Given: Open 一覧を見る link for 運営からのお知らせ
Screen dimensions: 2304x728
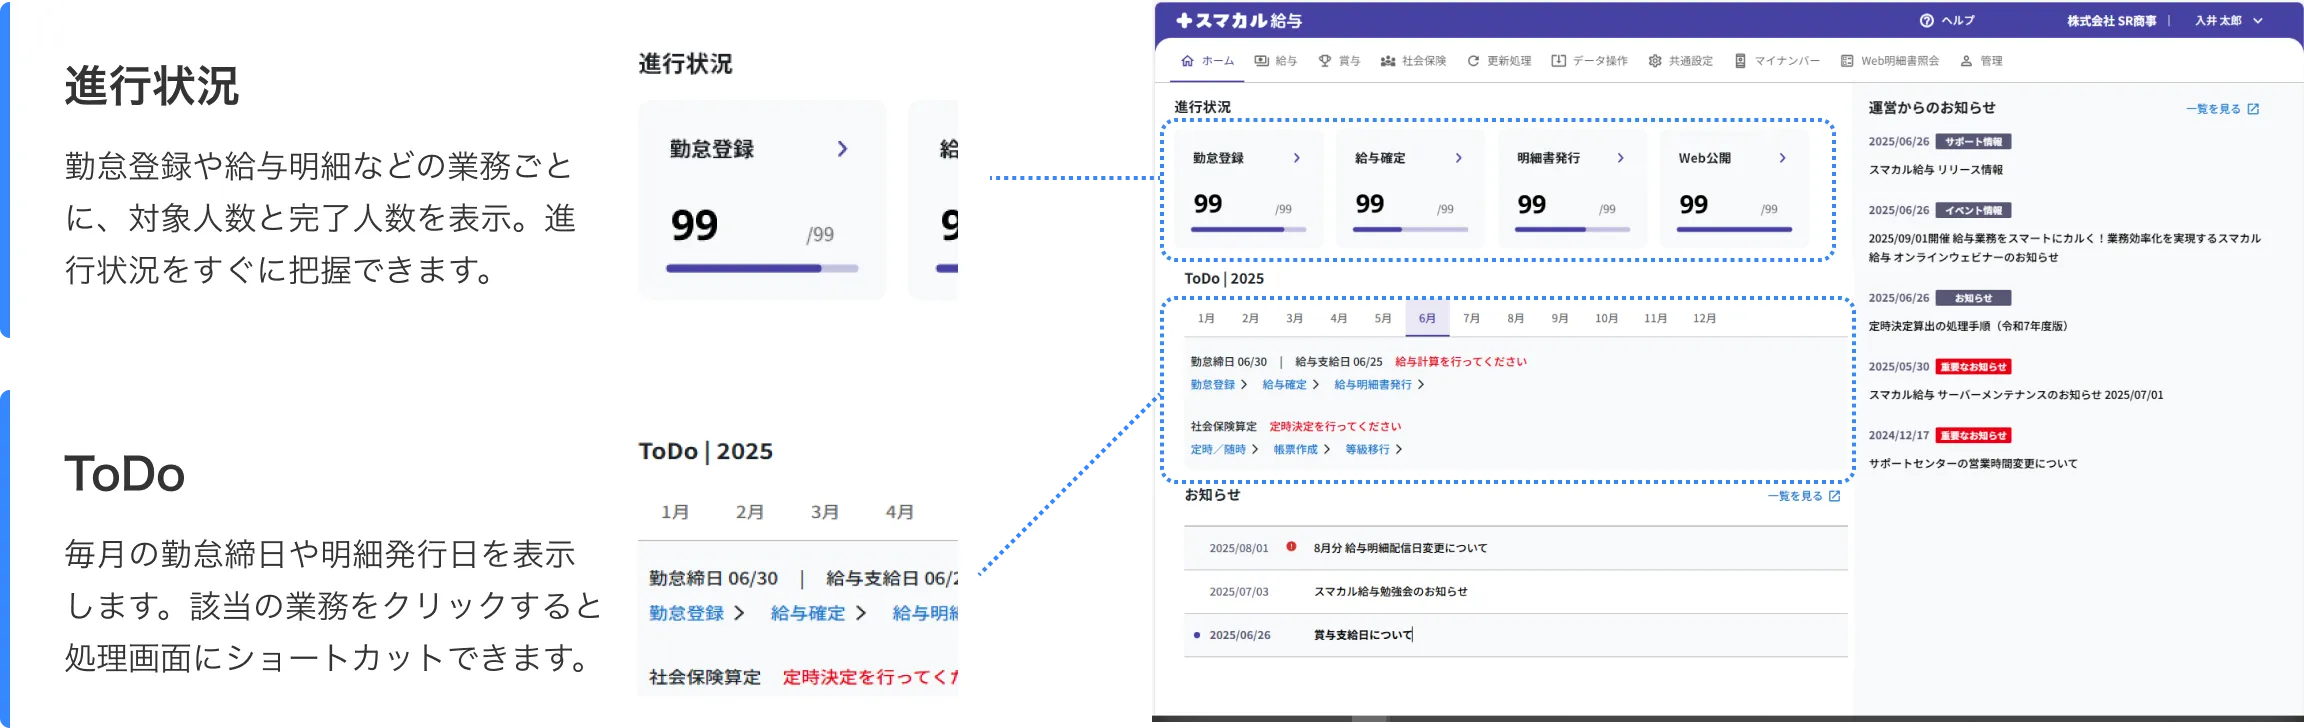Looking at the screenshot, I should pyautogui.click(x=2213, y=109).
